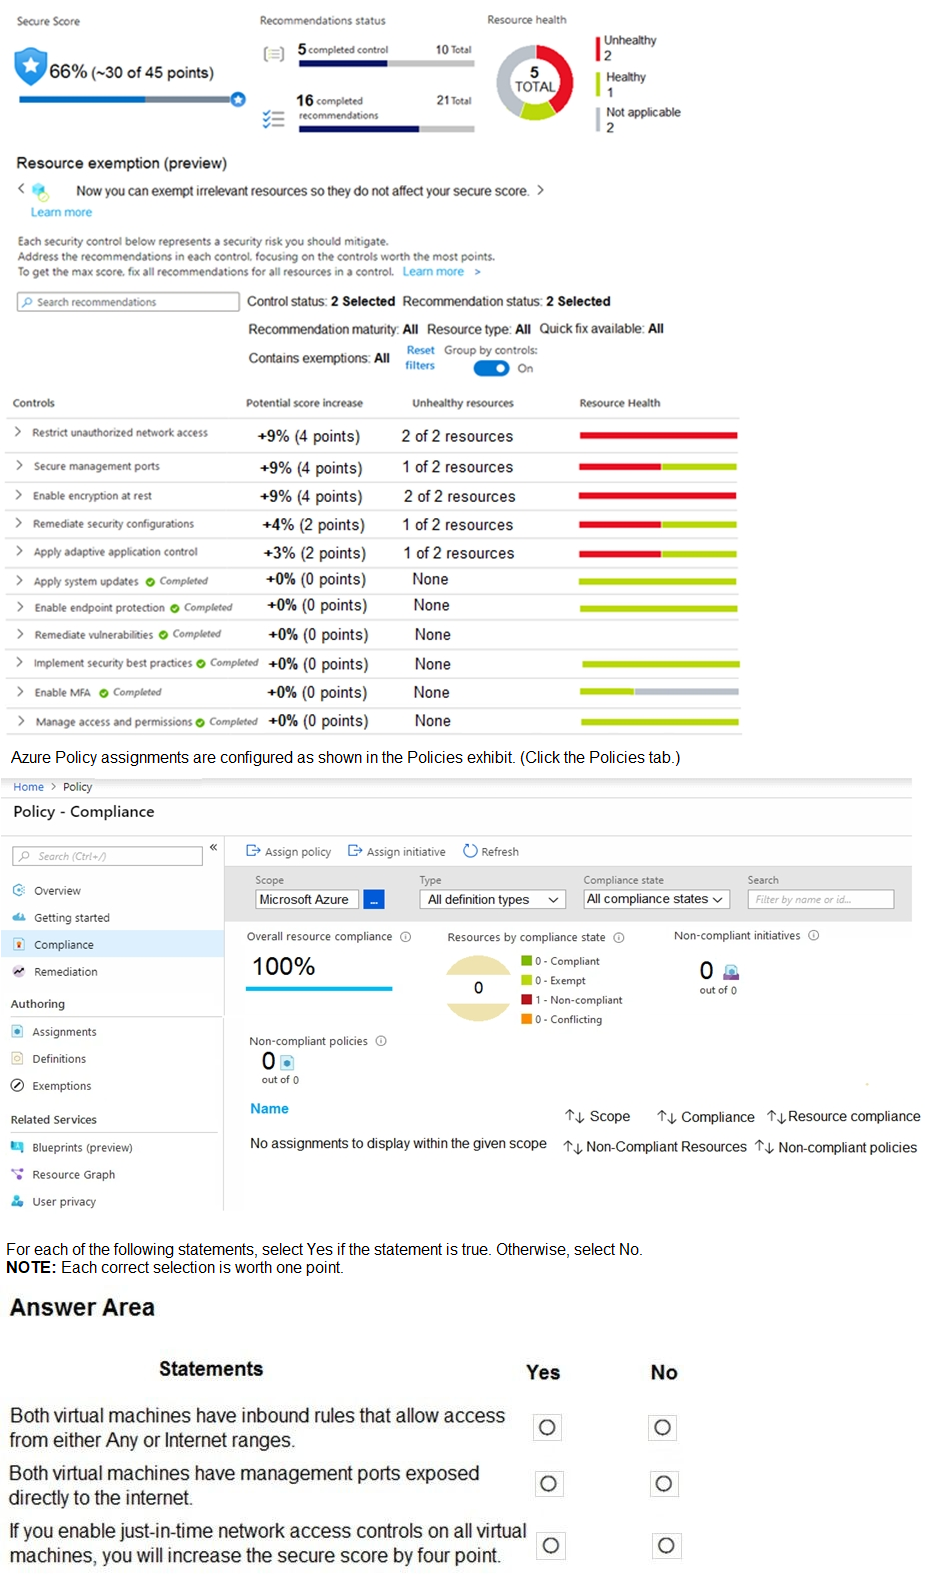Open Compliance in the Policy menu
This screenshot has width=925, height=1589.
[64, 944]
